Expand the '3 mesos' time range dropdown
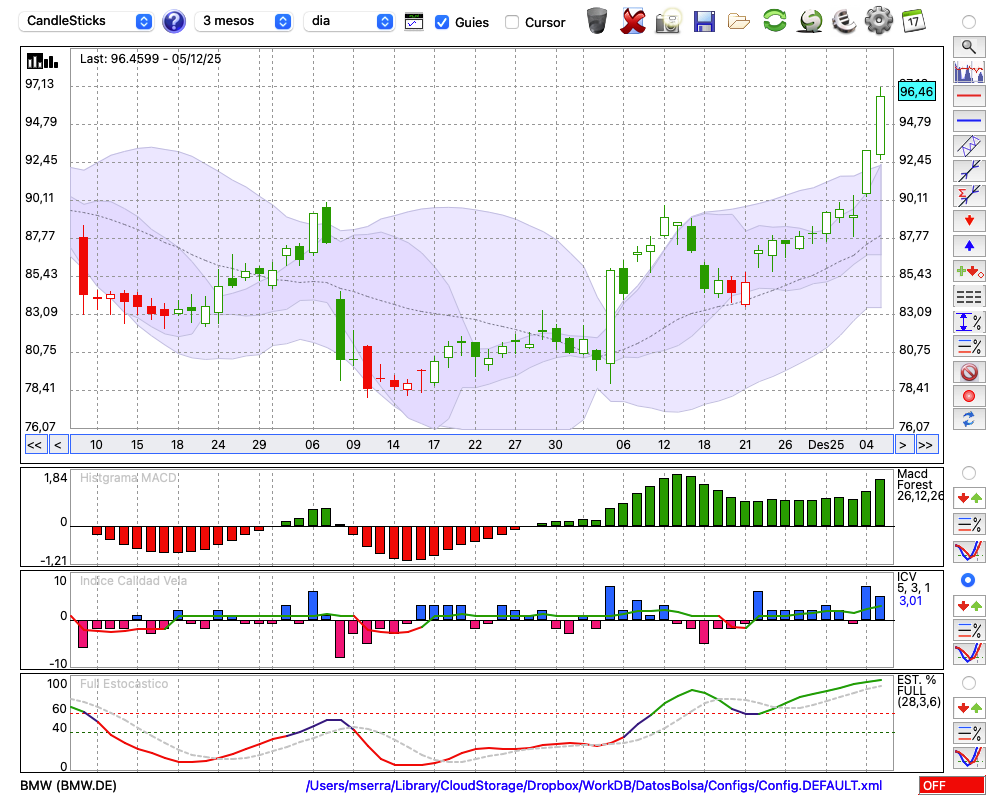This screenshot has width=1000, height=800. point(246,21)
